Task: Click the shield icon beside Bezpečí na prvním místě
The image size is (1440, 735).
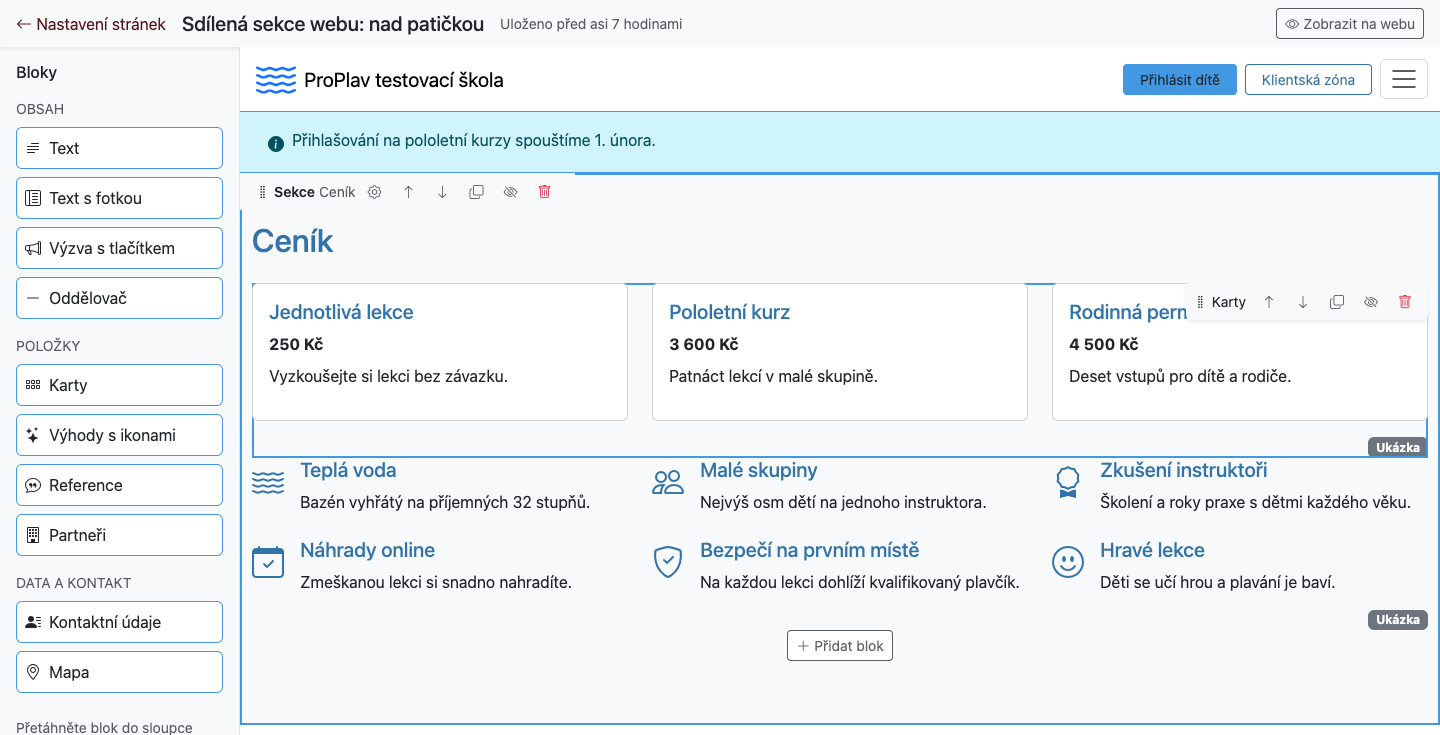Action: [668, 562]
